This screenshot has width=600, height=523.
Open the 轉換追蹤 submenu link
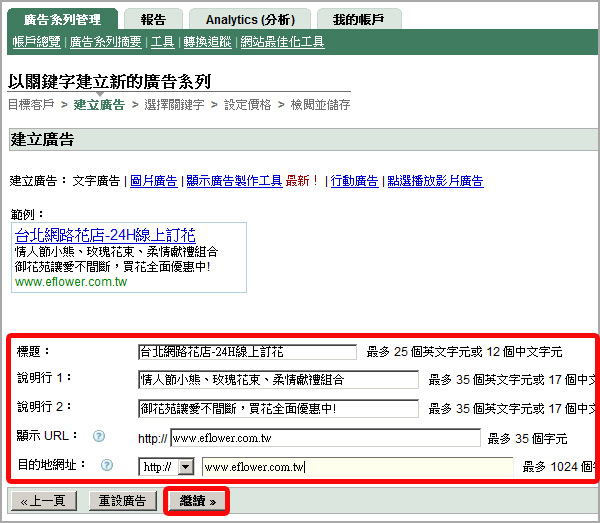tap(207, 41)
